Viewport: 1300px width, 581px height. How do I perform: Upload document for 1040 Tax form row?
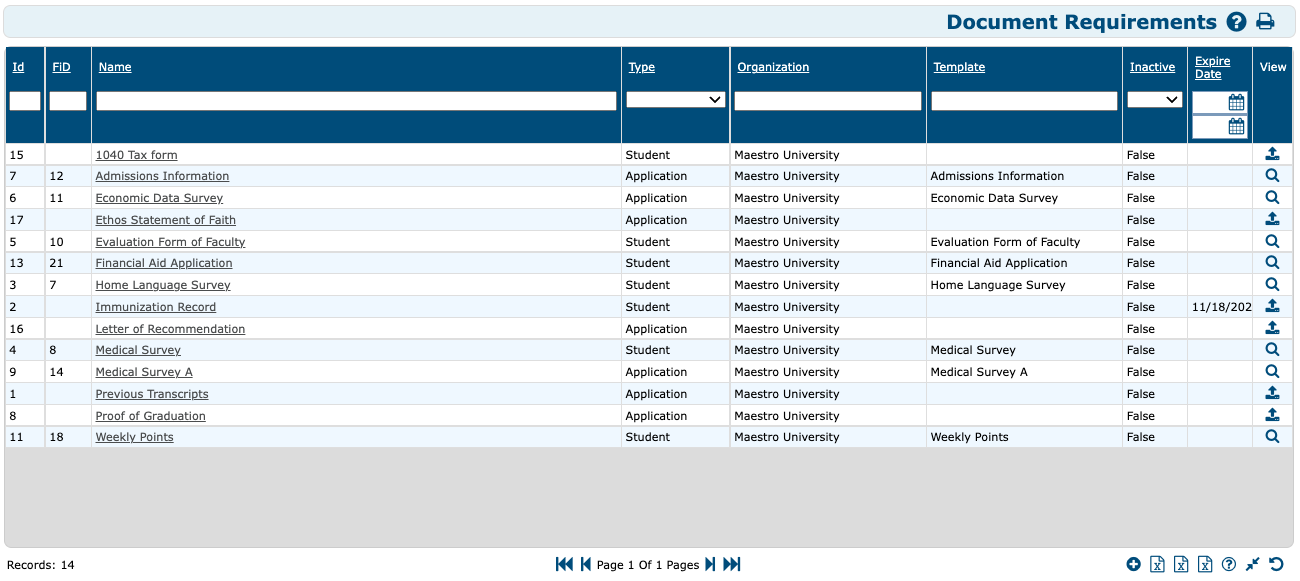tap(1272, 154)
